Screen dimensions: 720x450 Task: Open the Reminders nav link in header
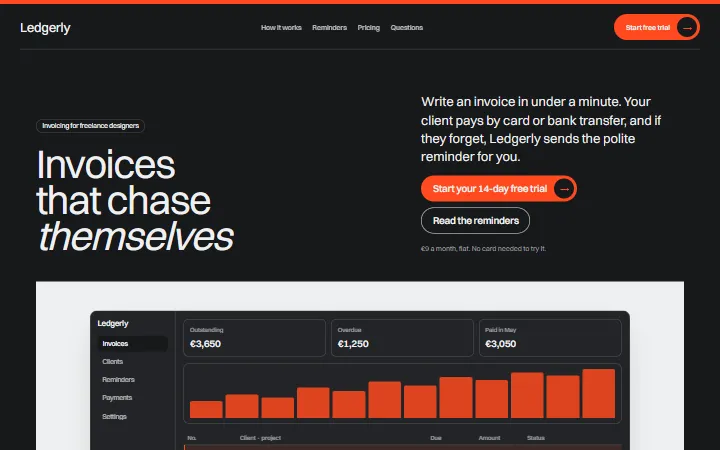(329, 28)
